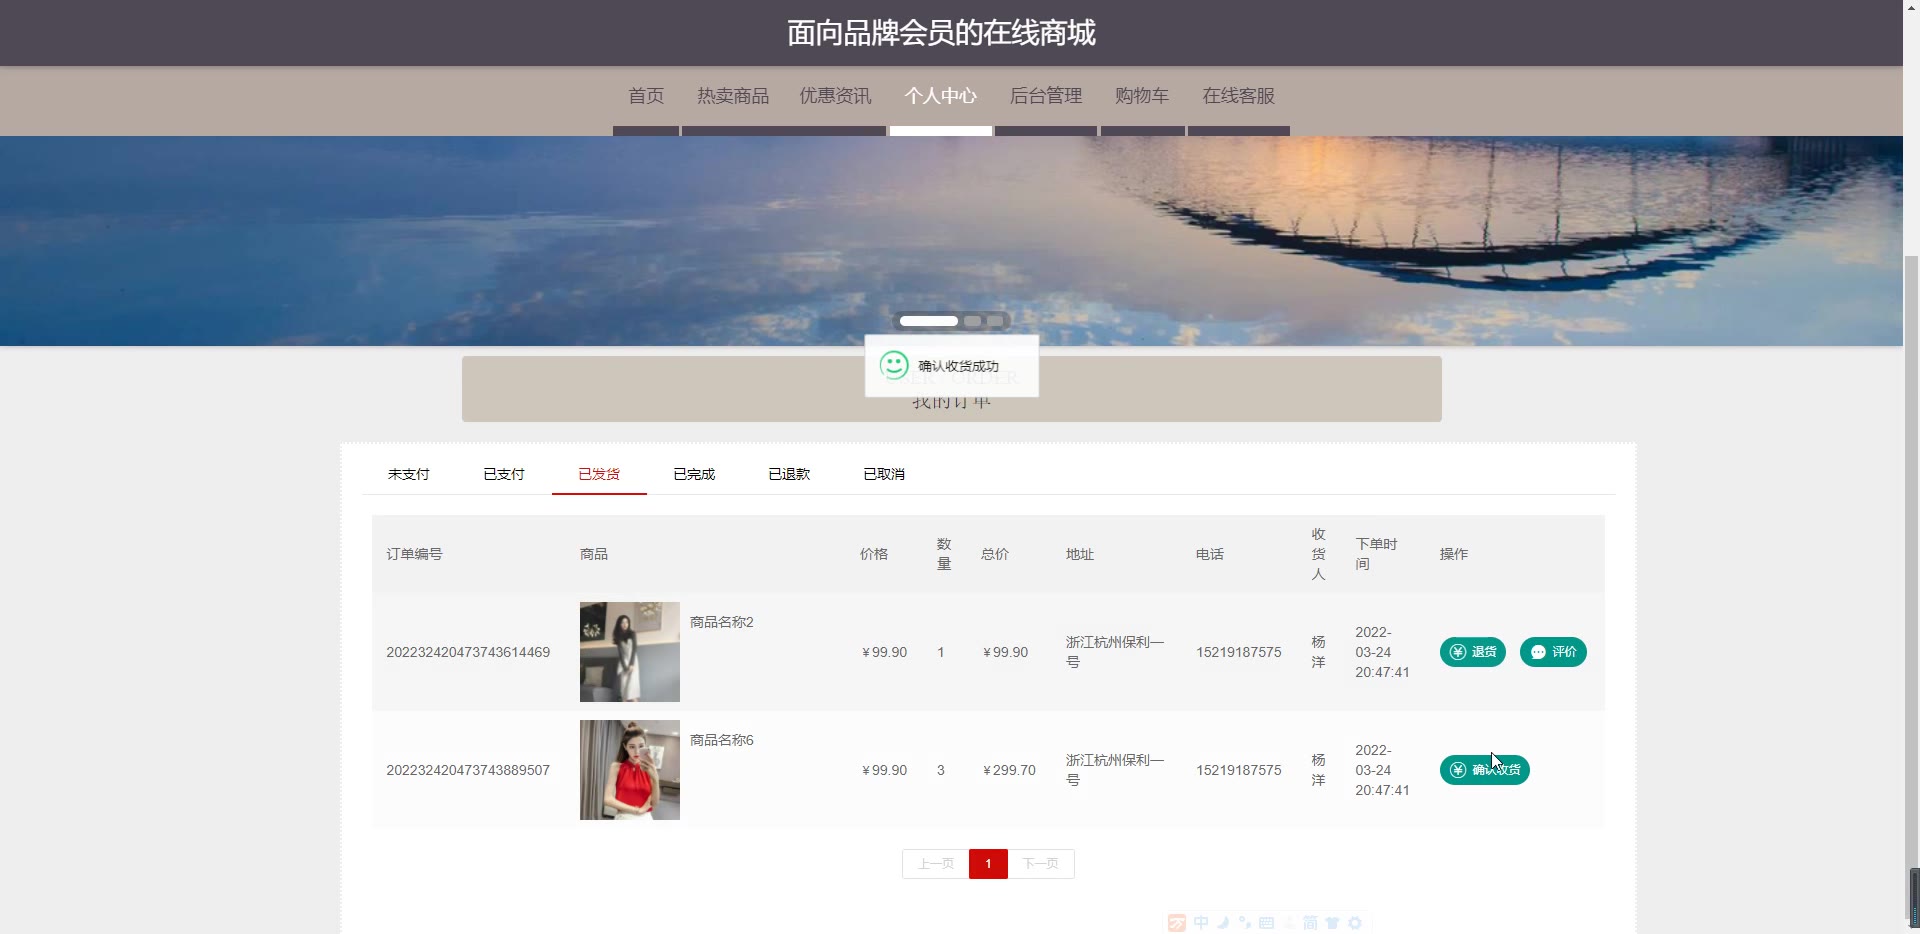This screenshot has height=934, width=1920.
Task: Click the 操作 column header
Action: pos(1454,554)
